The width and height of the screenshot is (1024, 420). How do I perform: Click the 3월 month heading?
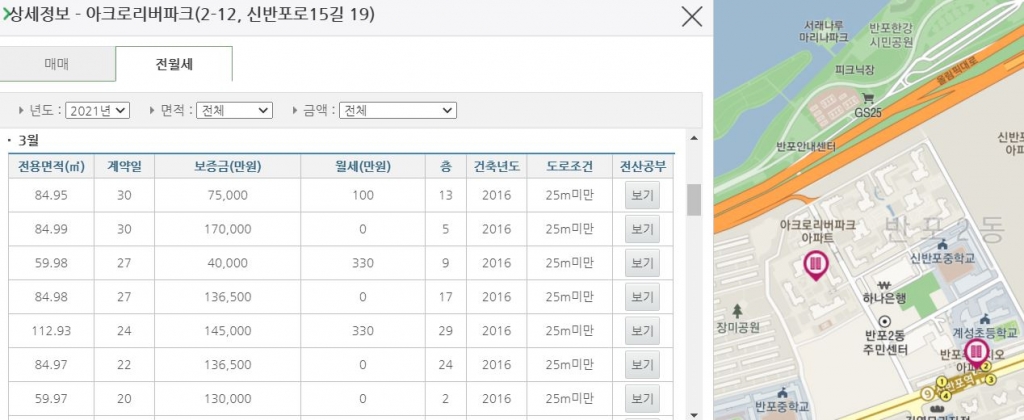pyautogui.click(x=29, y=140)
